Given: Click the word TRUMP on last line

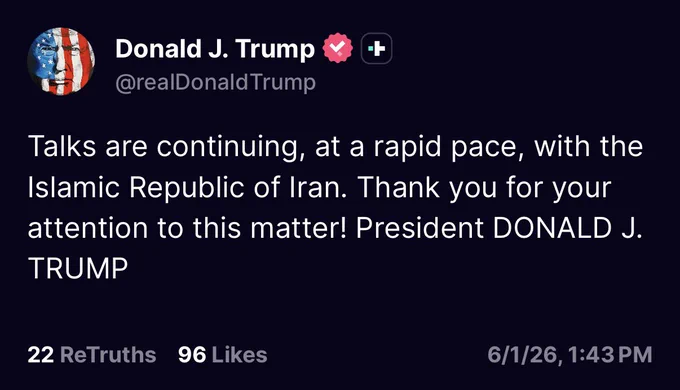Looking at the screenshot, I should [78, 269].
